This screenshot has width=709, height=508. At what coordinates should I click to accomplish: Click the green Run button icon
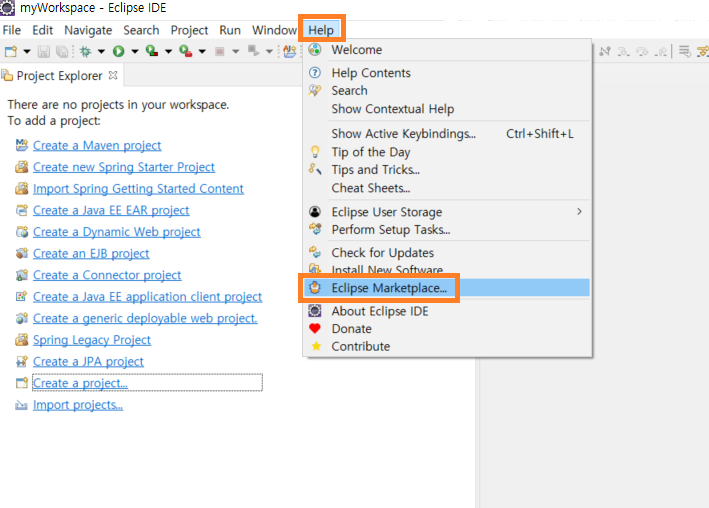point(118,52)
